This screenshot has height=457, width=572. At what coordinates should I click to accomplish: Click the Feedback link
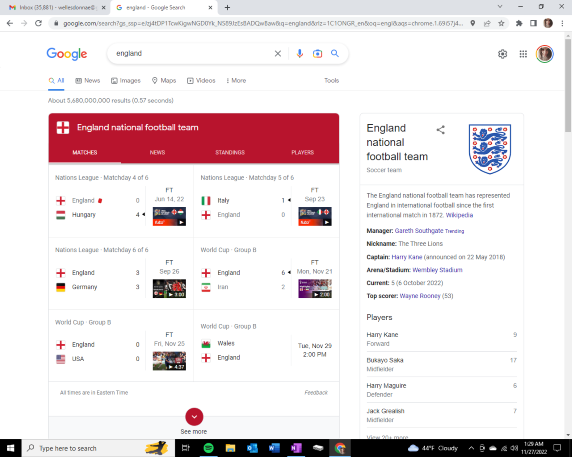point(316,393)
